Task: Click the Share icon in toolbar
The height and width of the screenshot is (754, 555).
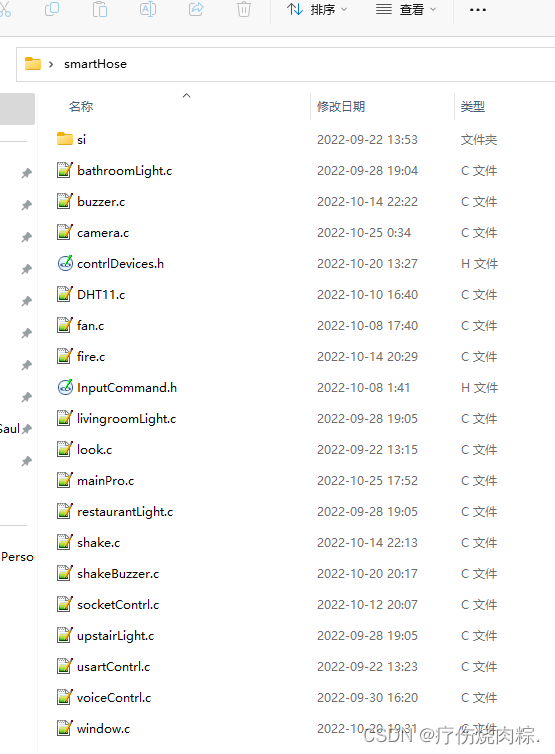Action: [x=196, y=9]
